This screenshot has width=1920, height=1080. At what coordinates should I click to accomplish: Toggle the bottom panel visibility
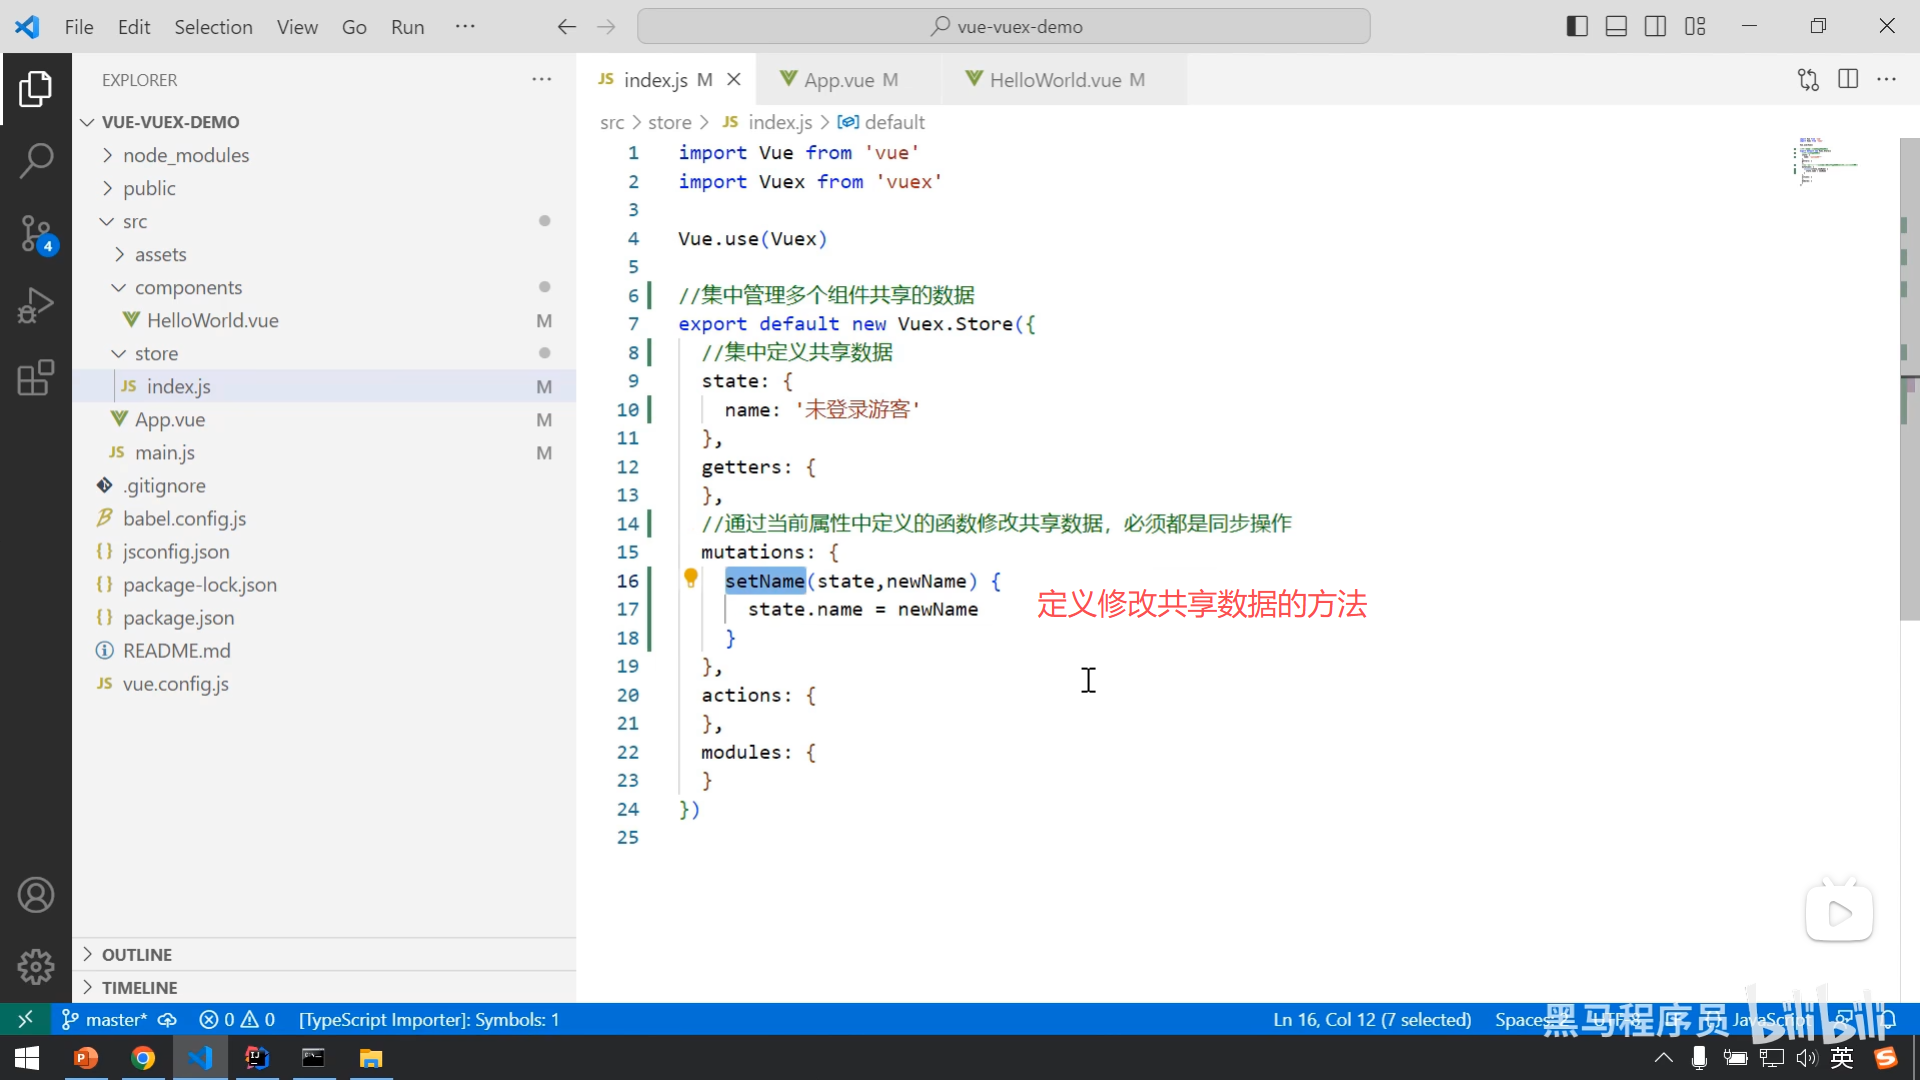[1616, 27]
